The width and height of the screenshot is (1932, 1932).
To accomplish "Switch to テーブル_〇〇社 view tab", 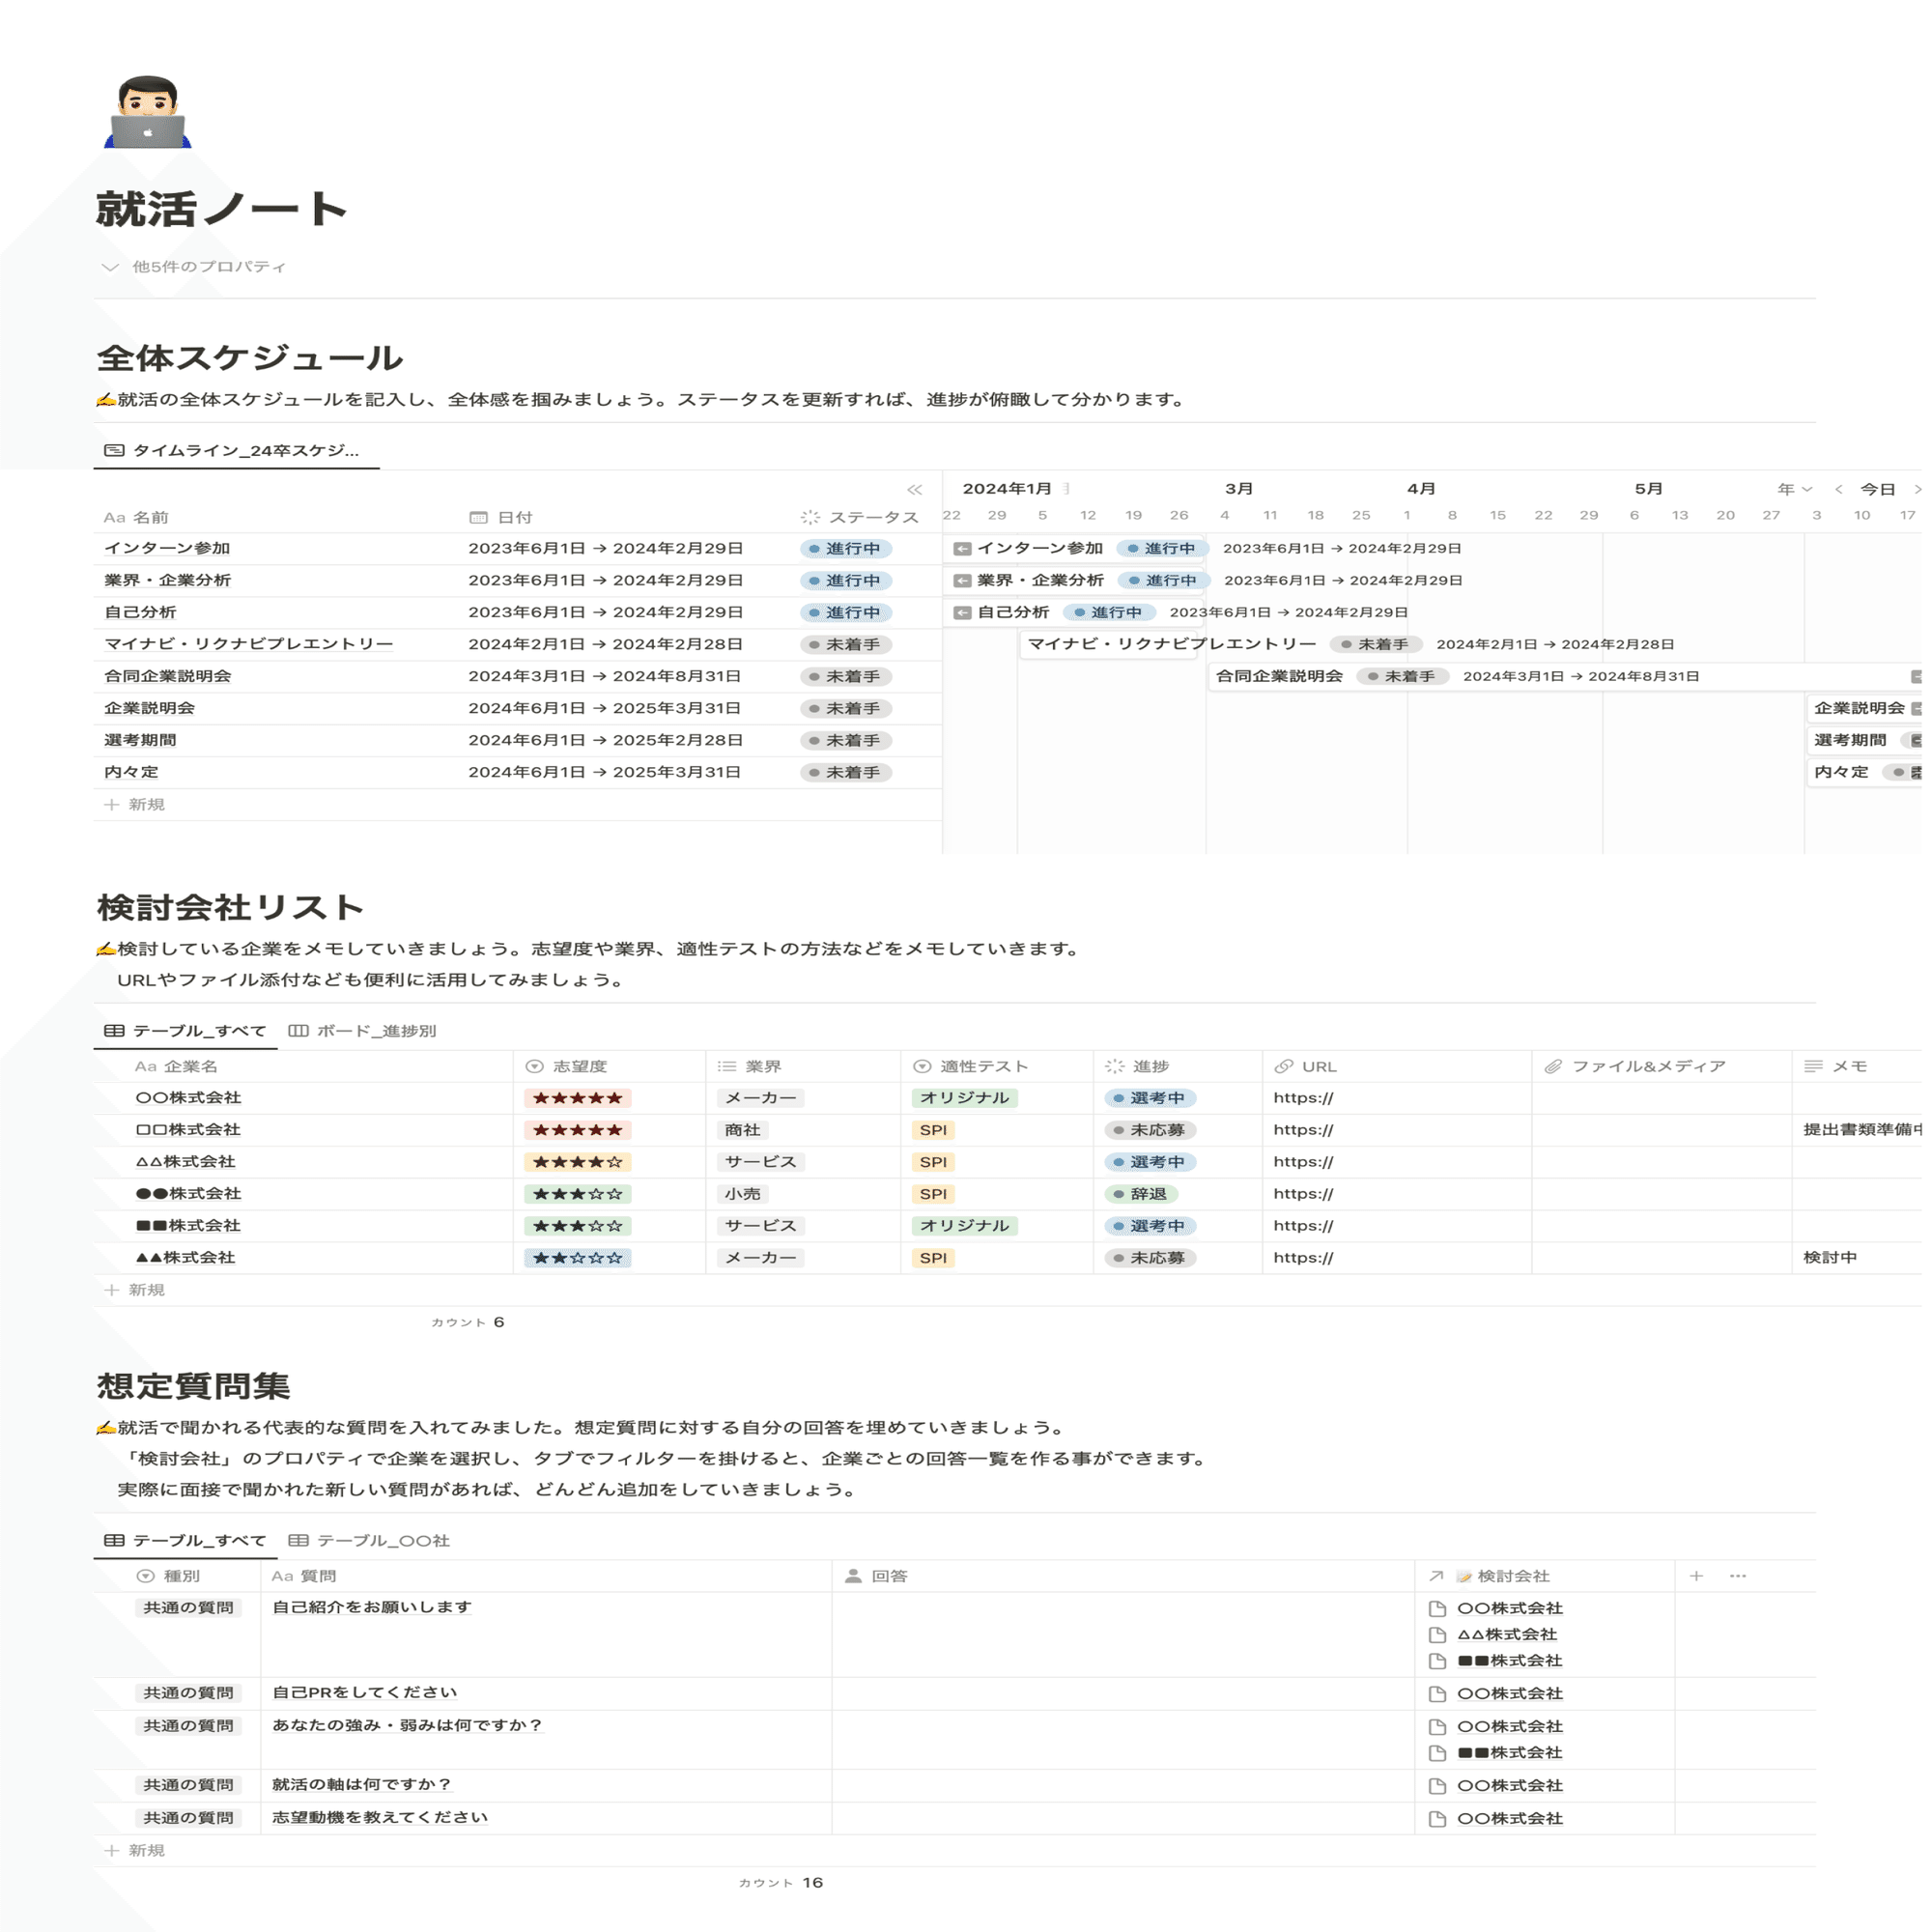I will (369, 1541).
